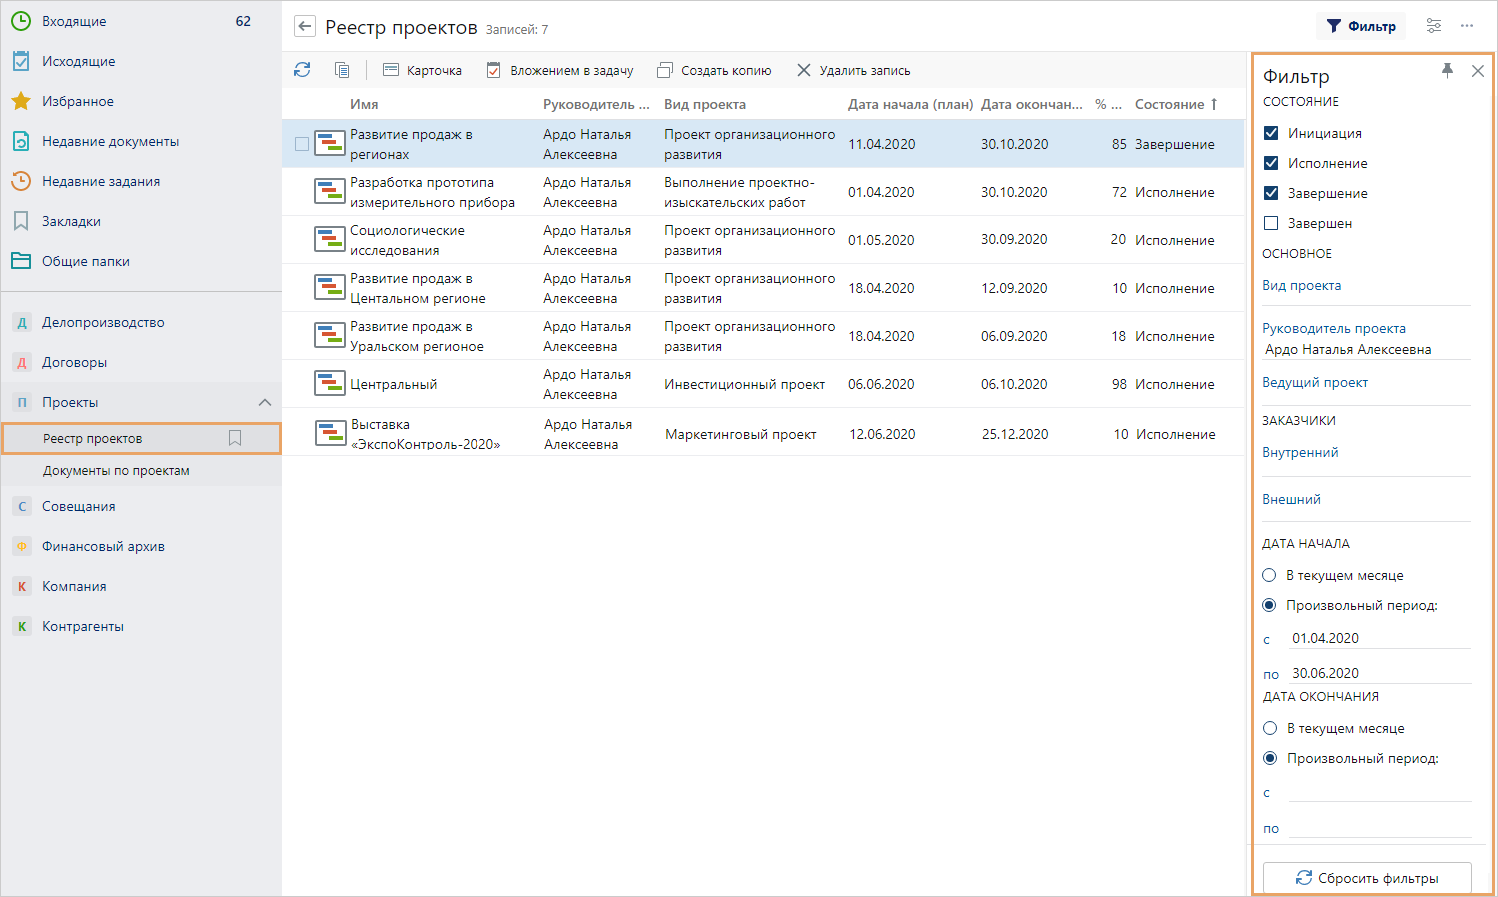Open the Входящие folder

(74, 21)
